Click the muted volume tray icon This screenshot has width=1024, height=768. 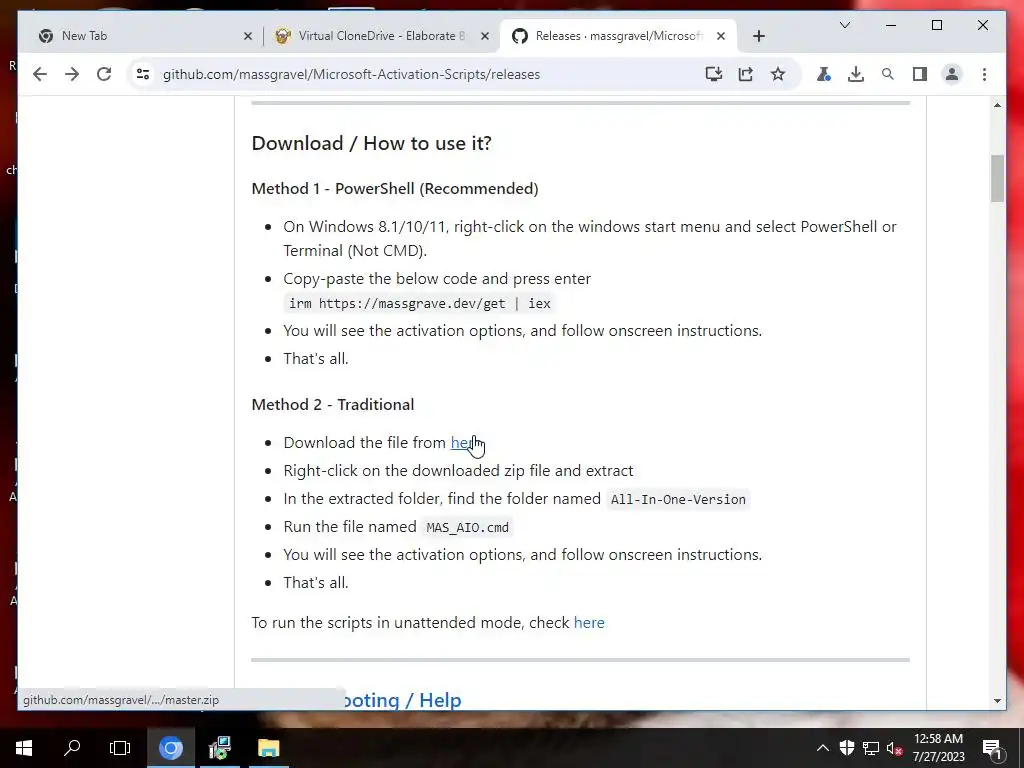click(x=894, y=748)
